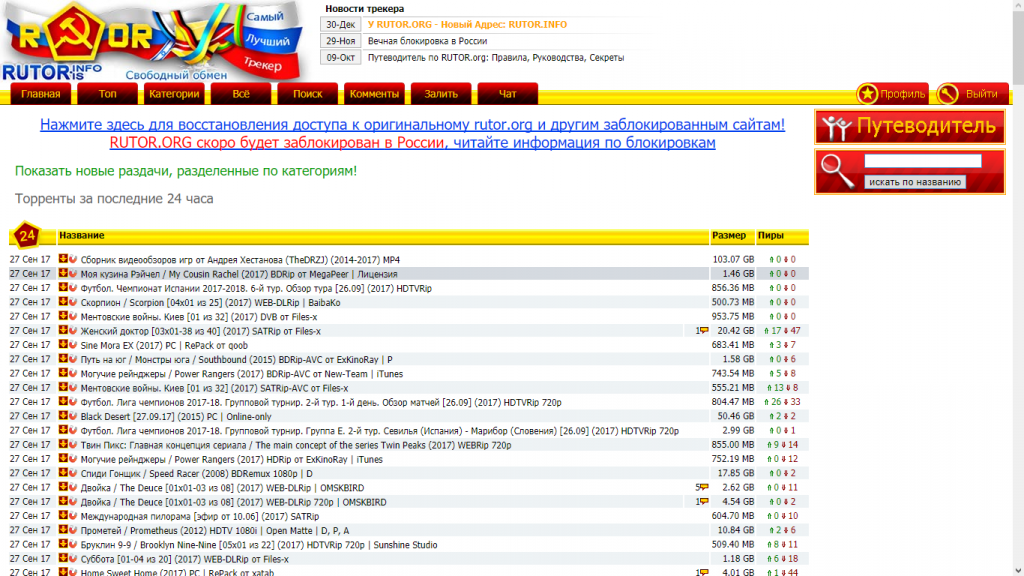Click the pentagon 24 badge icon
Screen dimensions: 1024x576
[26, 236]
